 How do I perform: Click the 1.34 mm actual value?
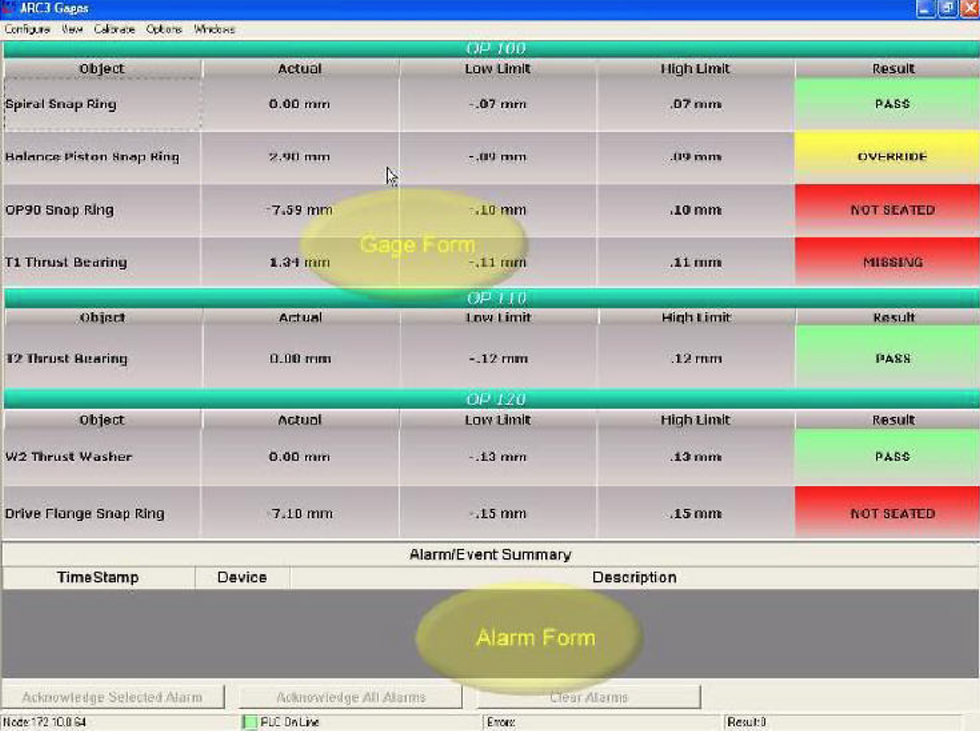pyautogui.click(x=299, y=262)
